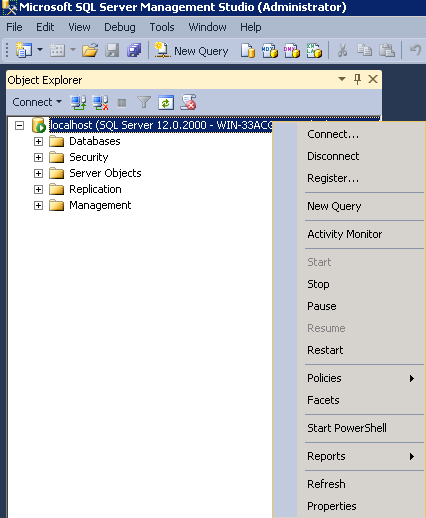The width and height of the screenshot is (426, 518).
Task: Select the Security tree item
Action: coord(89,157)
